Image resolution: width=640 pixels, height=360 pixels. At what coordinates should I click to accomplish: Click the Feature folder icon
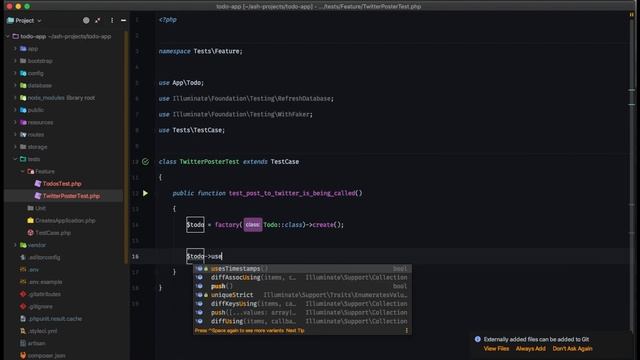coord(31,171)
